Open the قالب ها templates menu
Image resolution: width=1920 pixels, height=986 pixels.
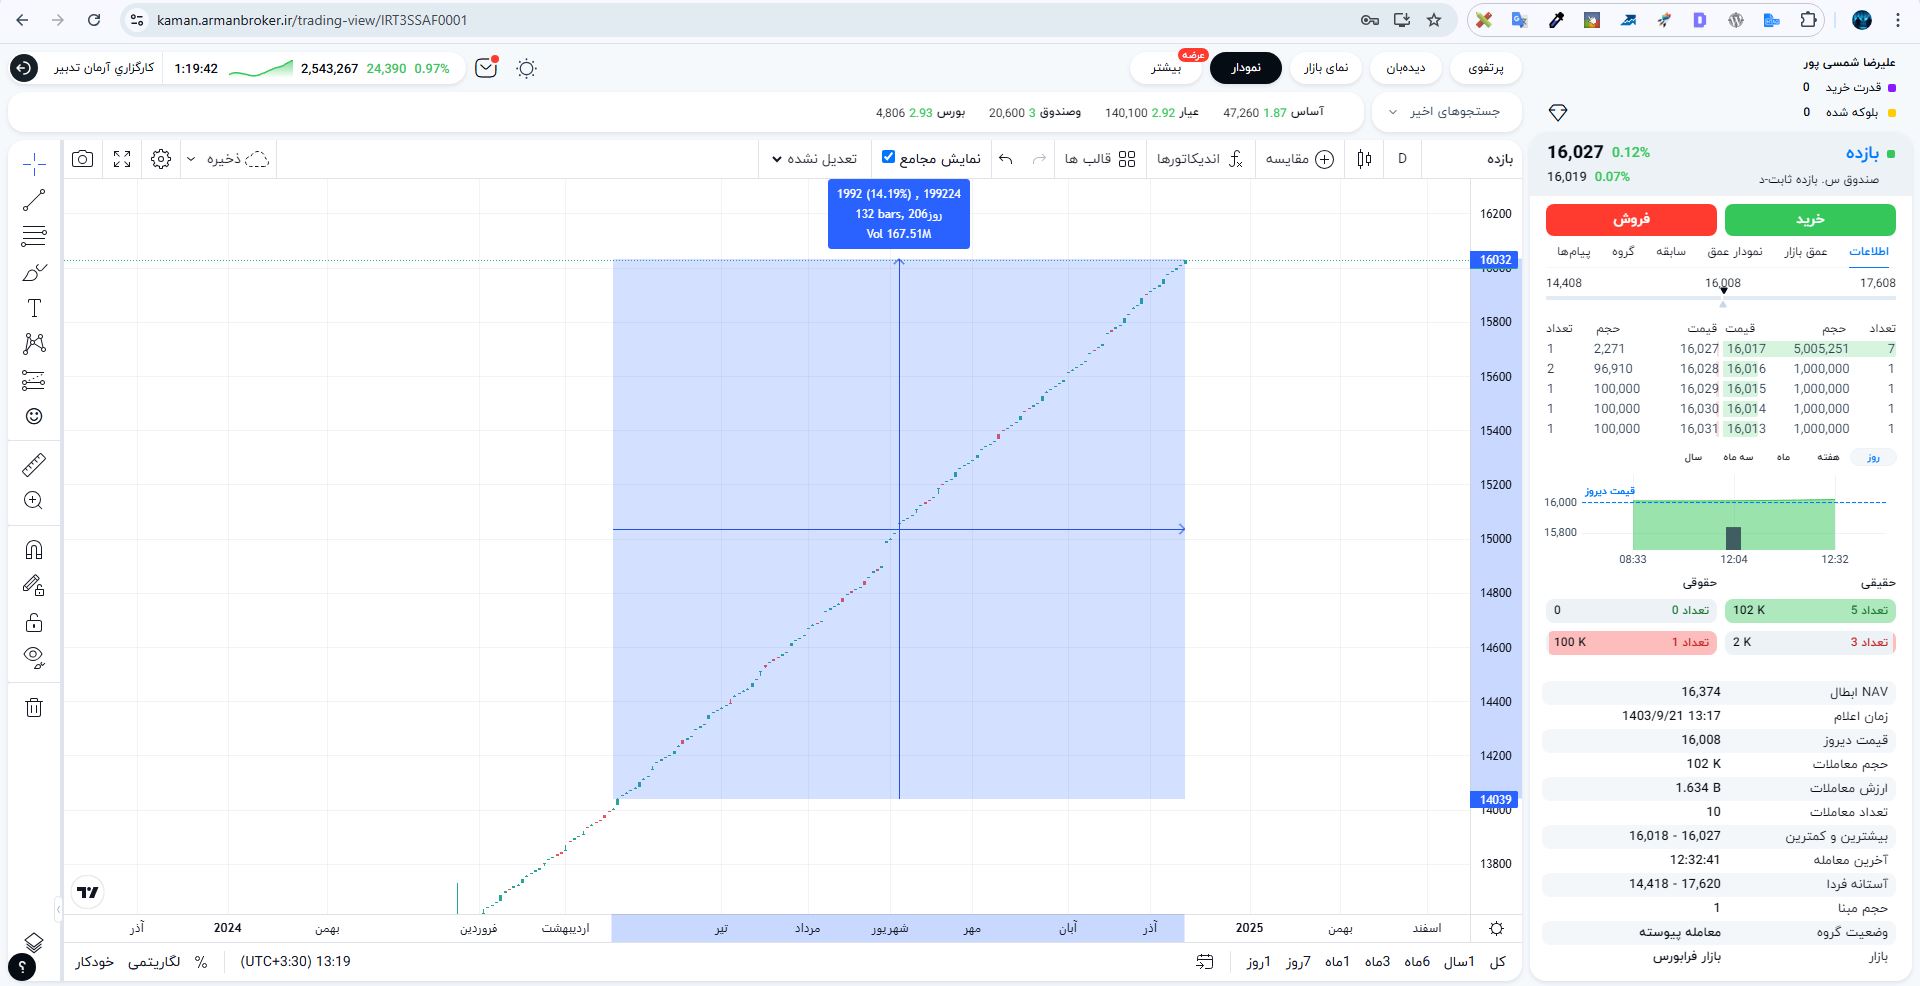tap(1100, 159)
